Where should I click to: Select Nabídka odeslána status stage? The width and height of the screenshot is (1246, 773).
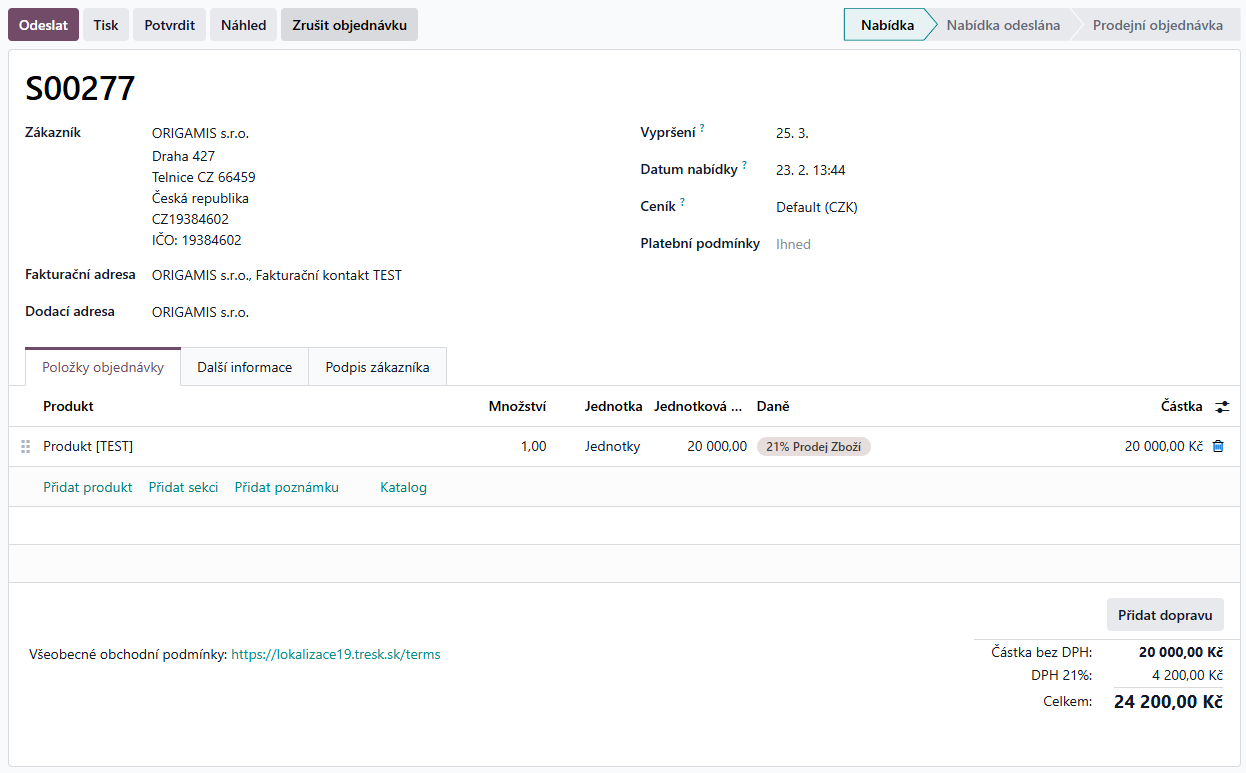(x=1002, y=25)
